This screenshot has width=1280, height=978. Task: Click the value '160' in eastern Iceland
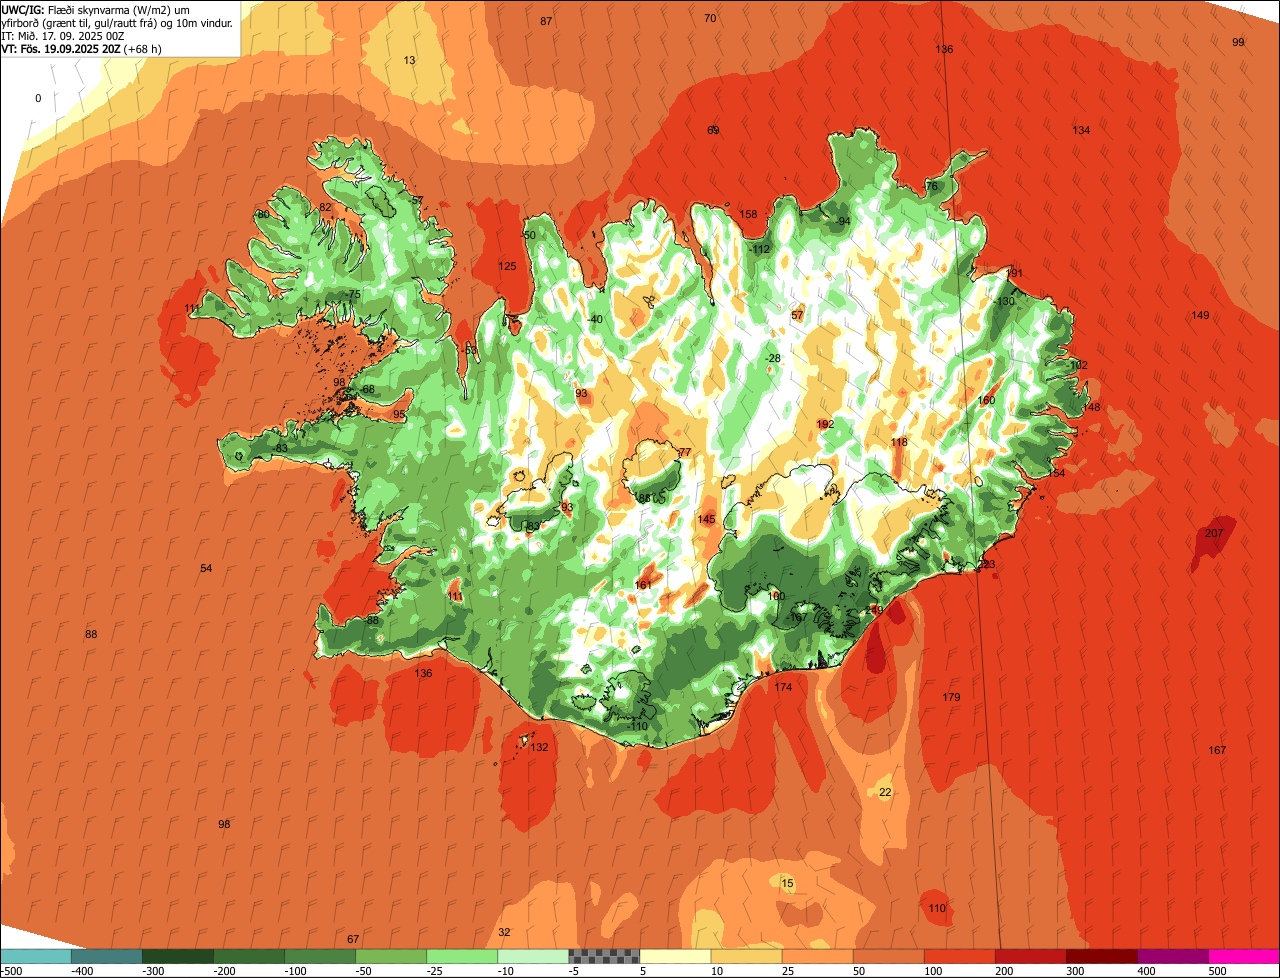[986, 400]
